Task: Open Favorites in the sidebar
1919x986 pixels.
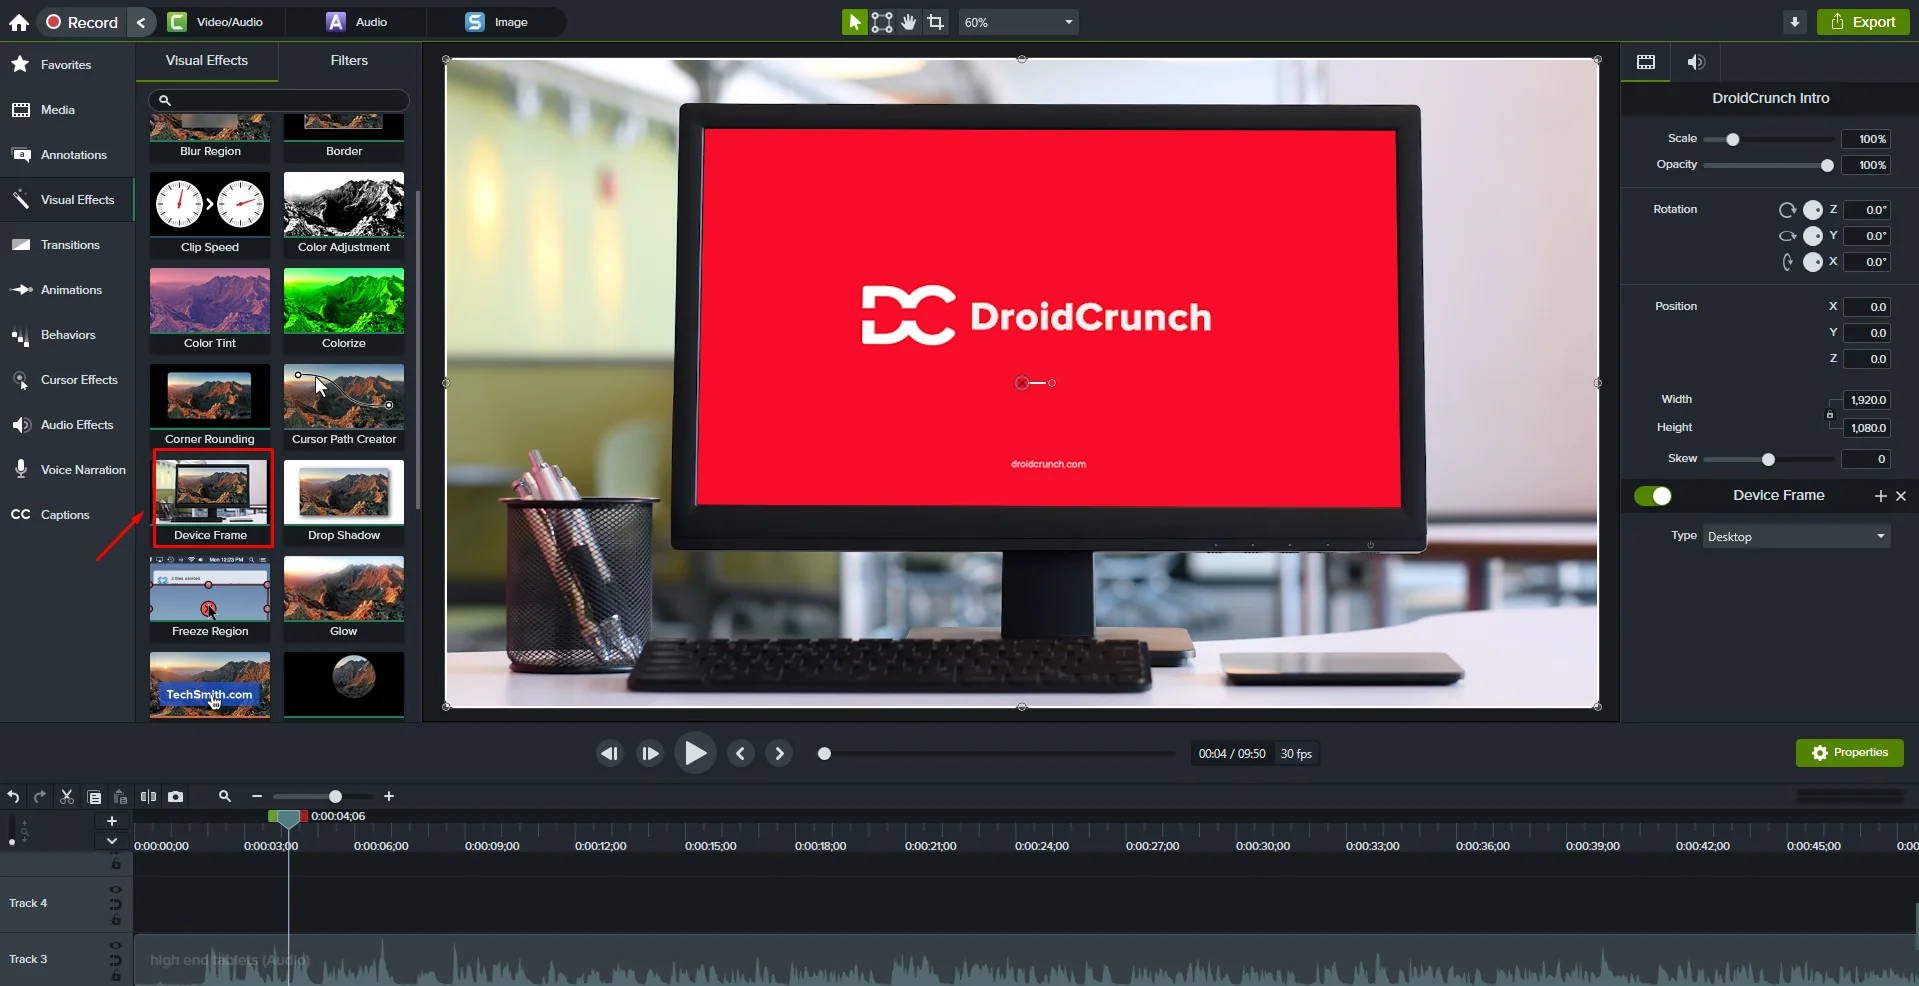Action: tap(66, 65)
